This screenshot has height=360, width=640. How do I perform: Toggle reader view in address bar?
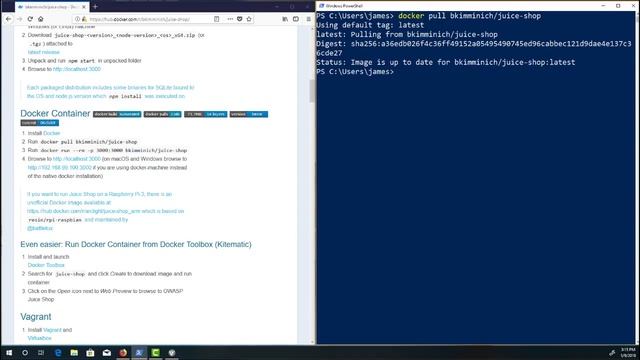(216, 19)
